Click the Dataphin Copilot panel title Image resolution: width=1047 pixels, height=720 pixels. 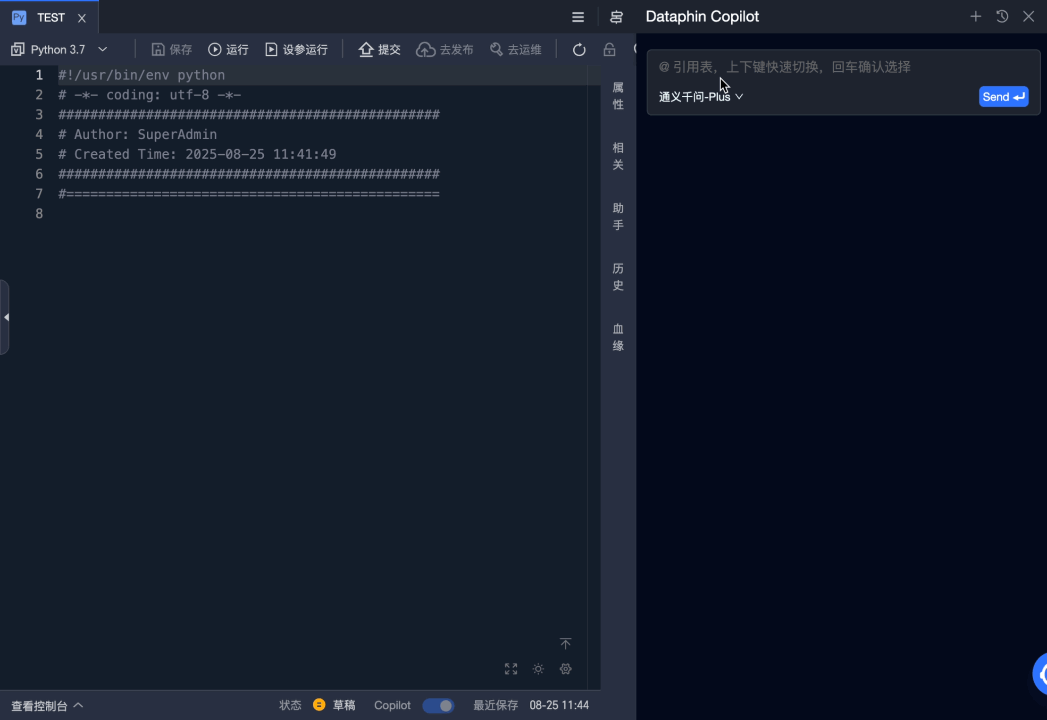pyautogui.click(x=702, y=17)
